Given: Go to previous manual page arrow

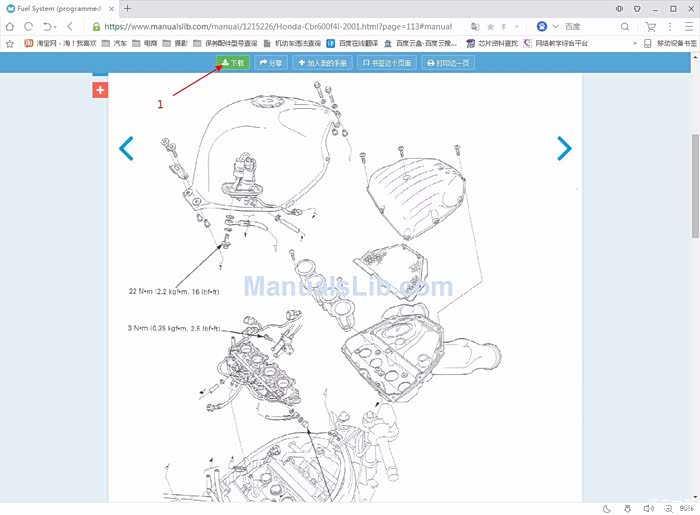Looking at the screenshot, I should coord(126,148).
